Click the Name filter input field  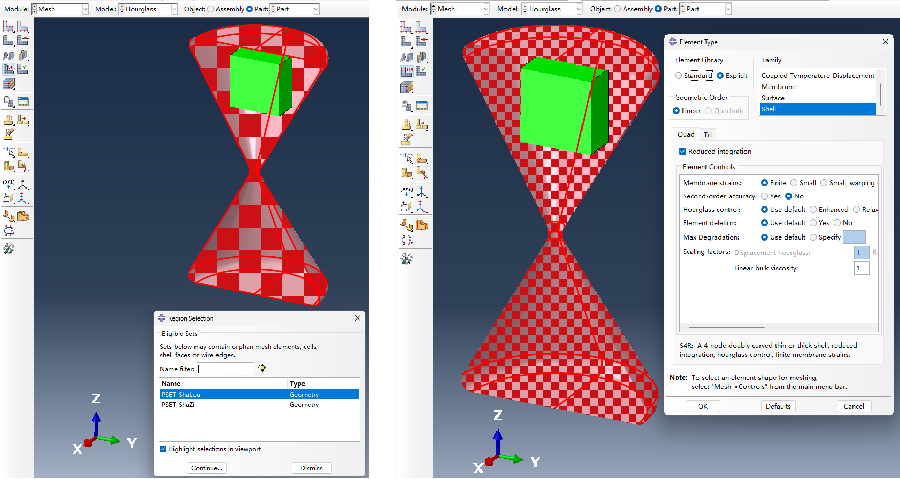tap(226, 369)
